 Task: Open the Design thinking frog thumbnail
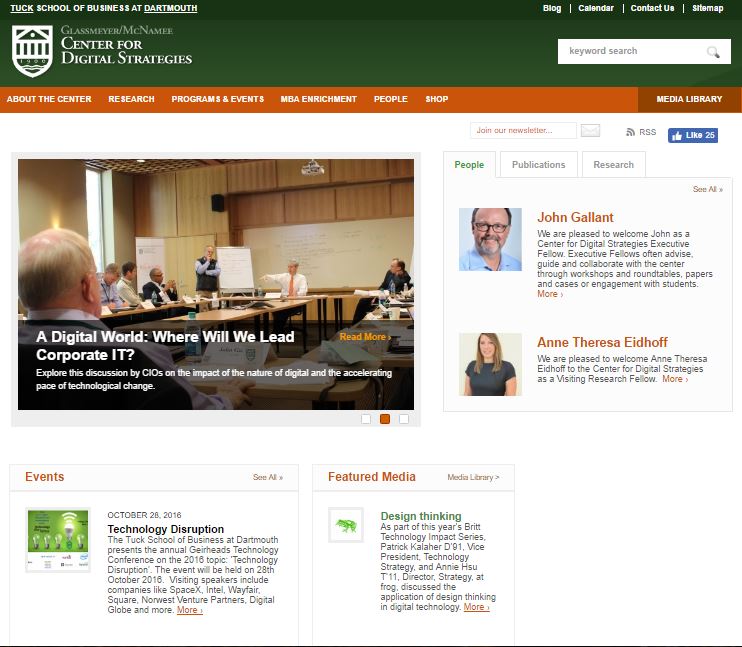[346, 525]
